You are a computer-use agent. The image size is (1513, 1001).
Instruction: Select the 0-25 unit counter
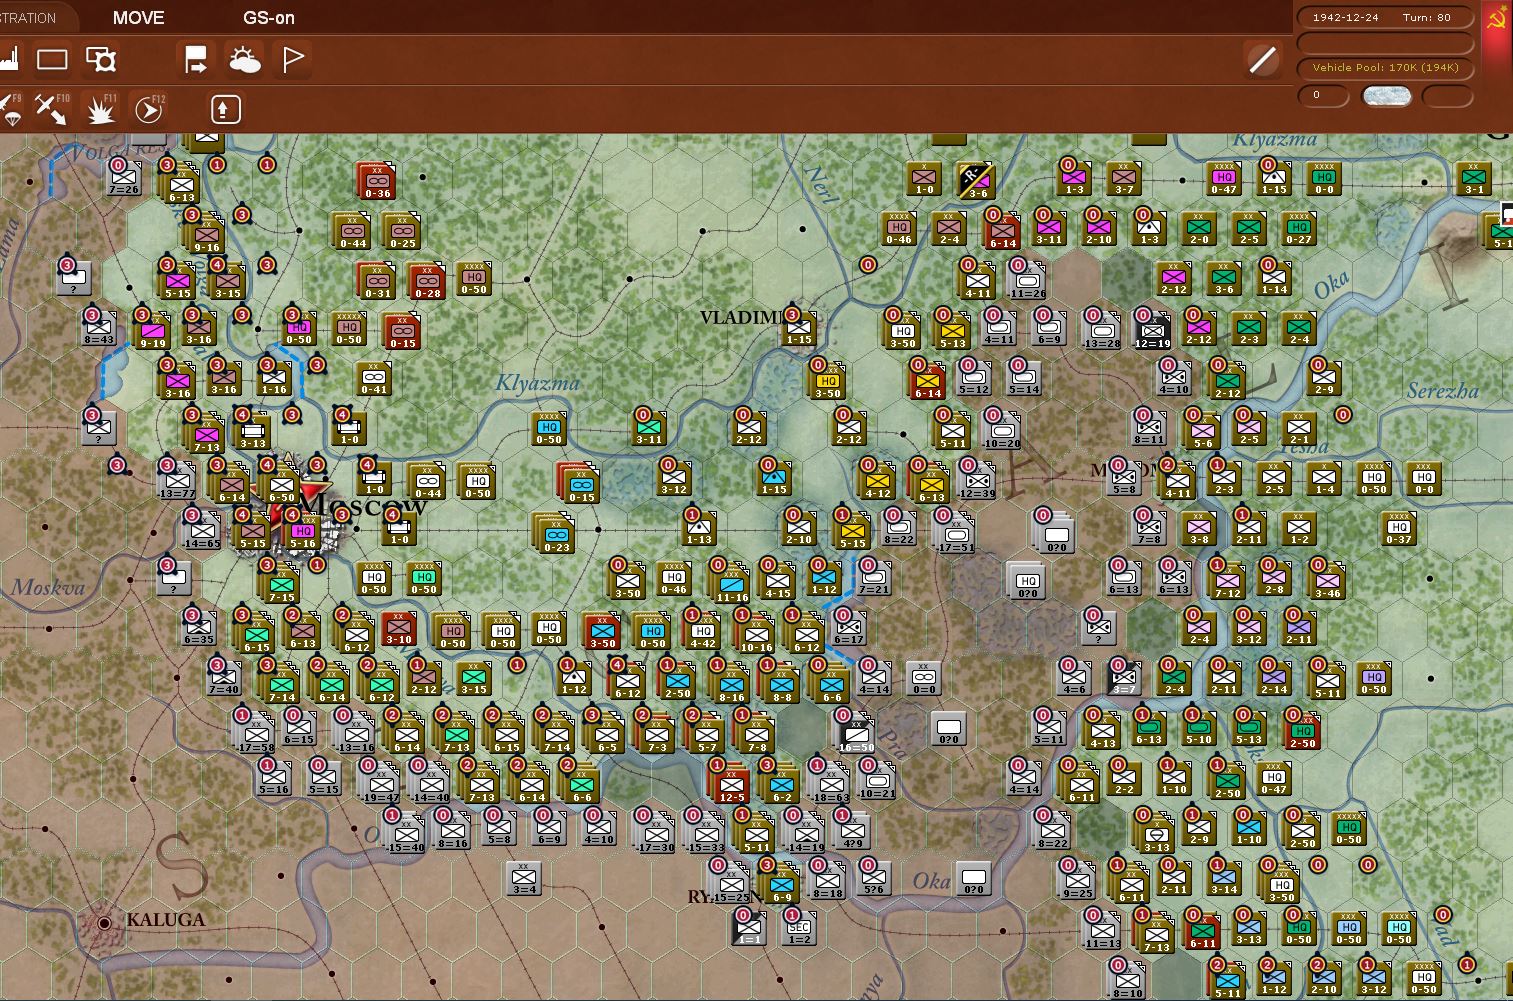(402, 231)
